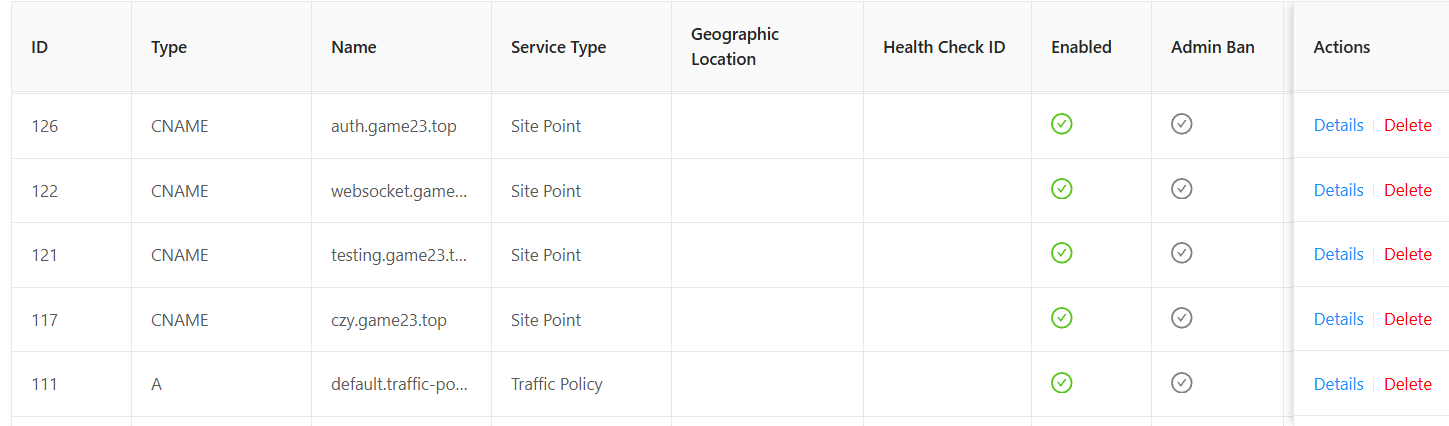Image resolution: width=1449 pixels, height=426 pixels.
Task: Click Enabled status icon for testing.game23 row
Action: (x=1061, y=253)
